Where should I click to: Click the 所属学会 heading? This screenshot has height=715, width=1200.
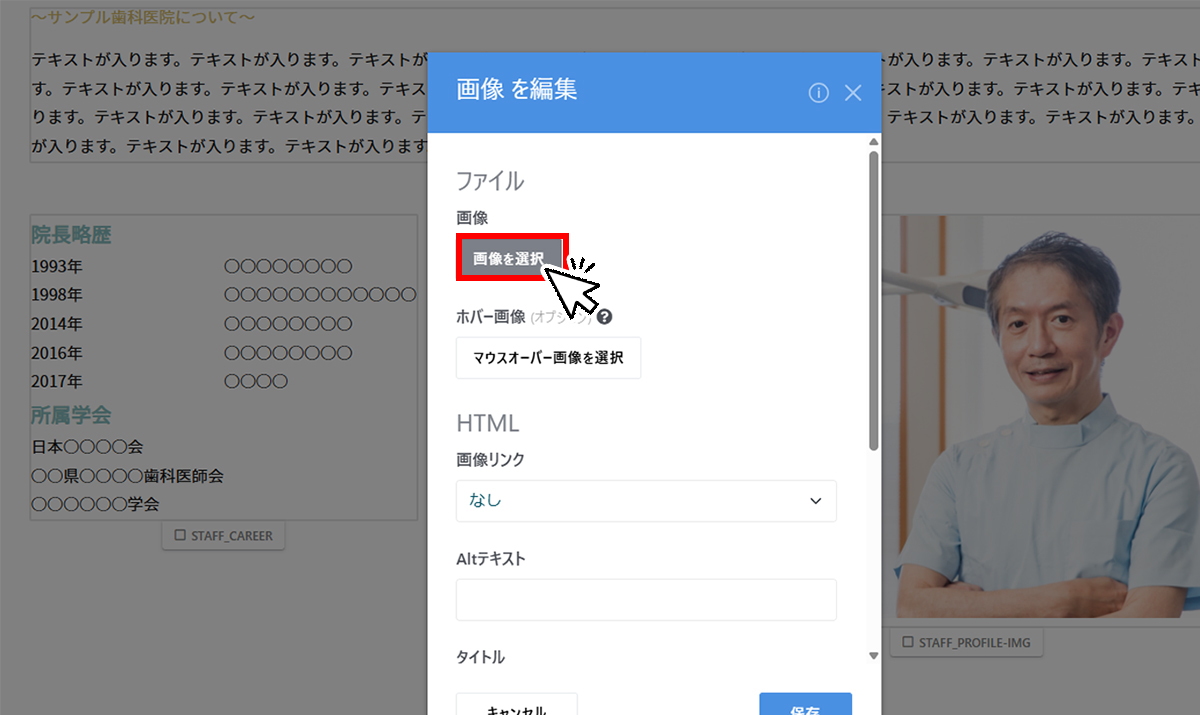[x=71, y=416]
